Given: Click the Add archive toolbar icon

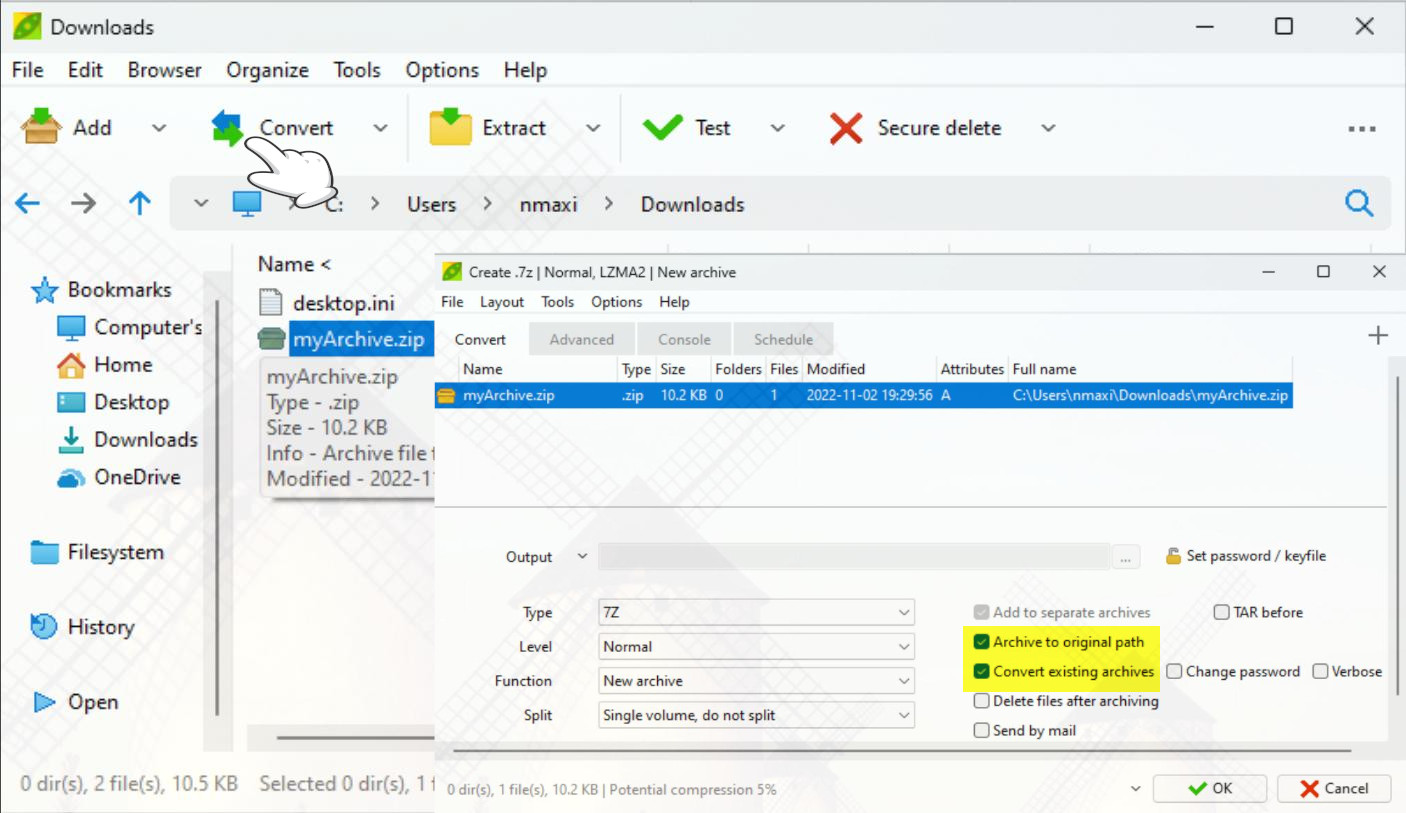Looking at the screenshot, I should [41, 128].
